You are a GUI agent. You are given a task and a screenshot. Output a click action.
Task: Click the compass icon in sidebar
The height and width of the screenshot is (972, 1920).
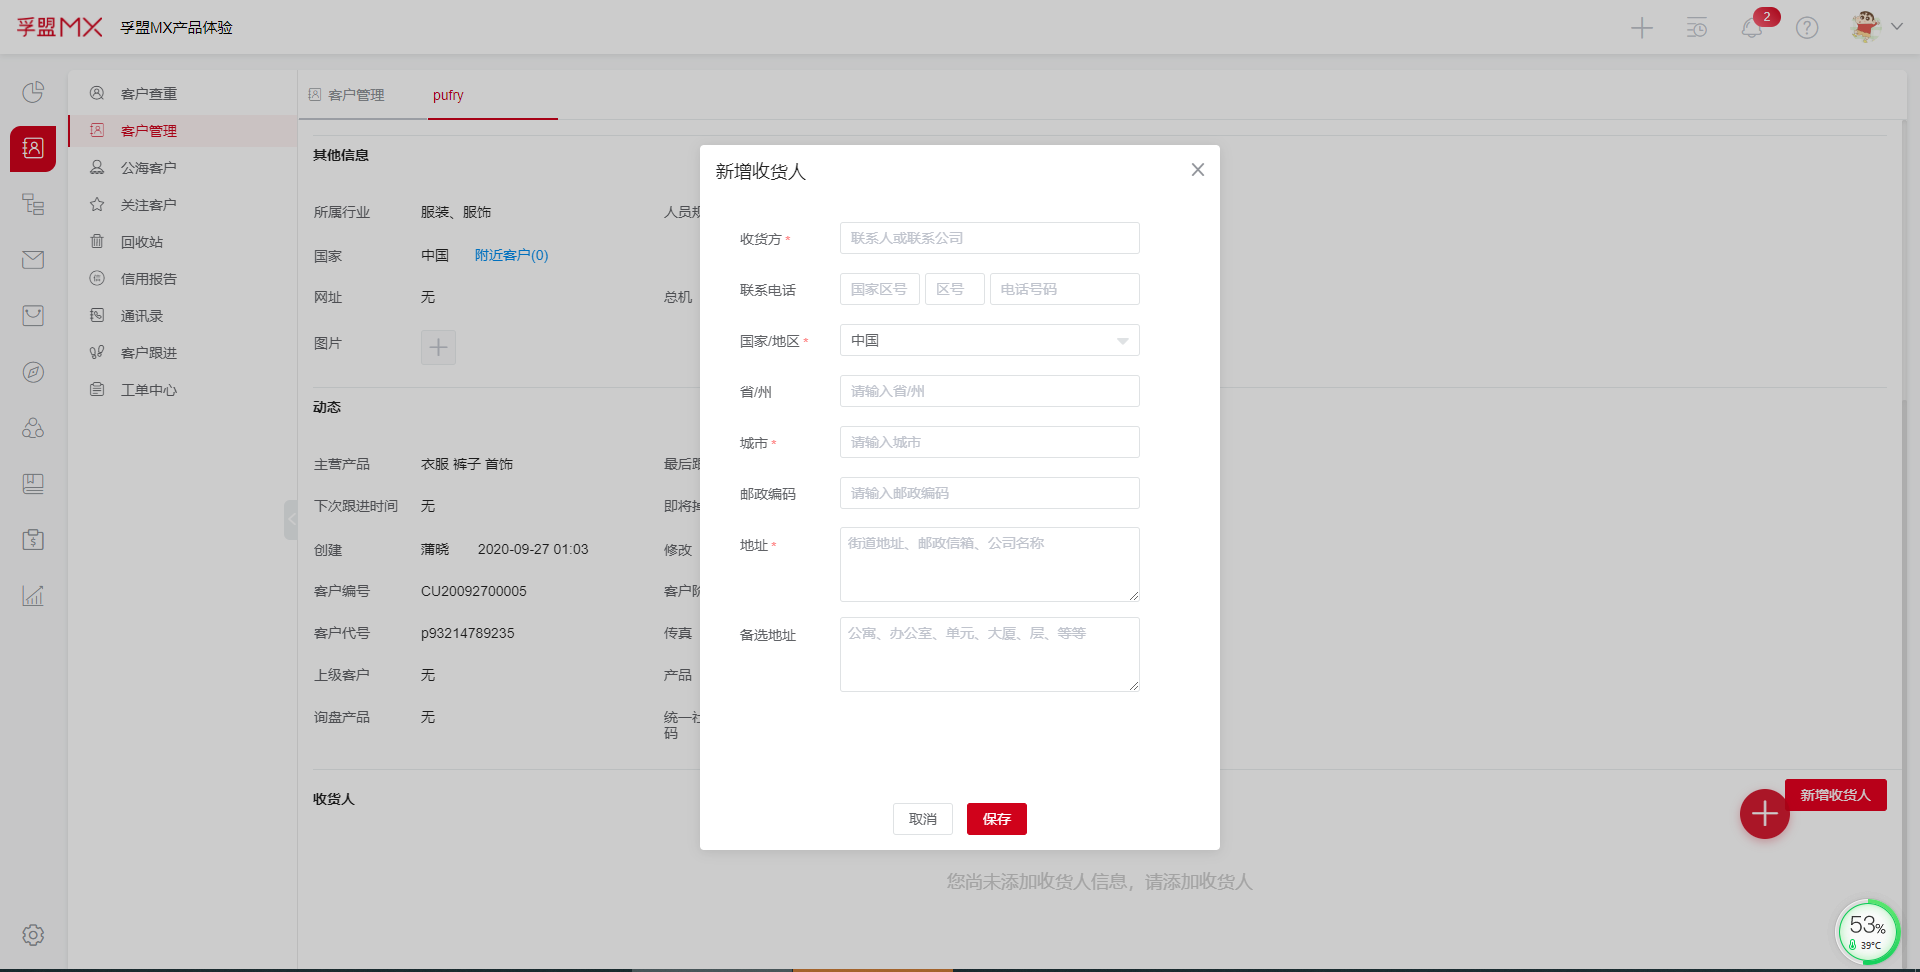(33, 372)
